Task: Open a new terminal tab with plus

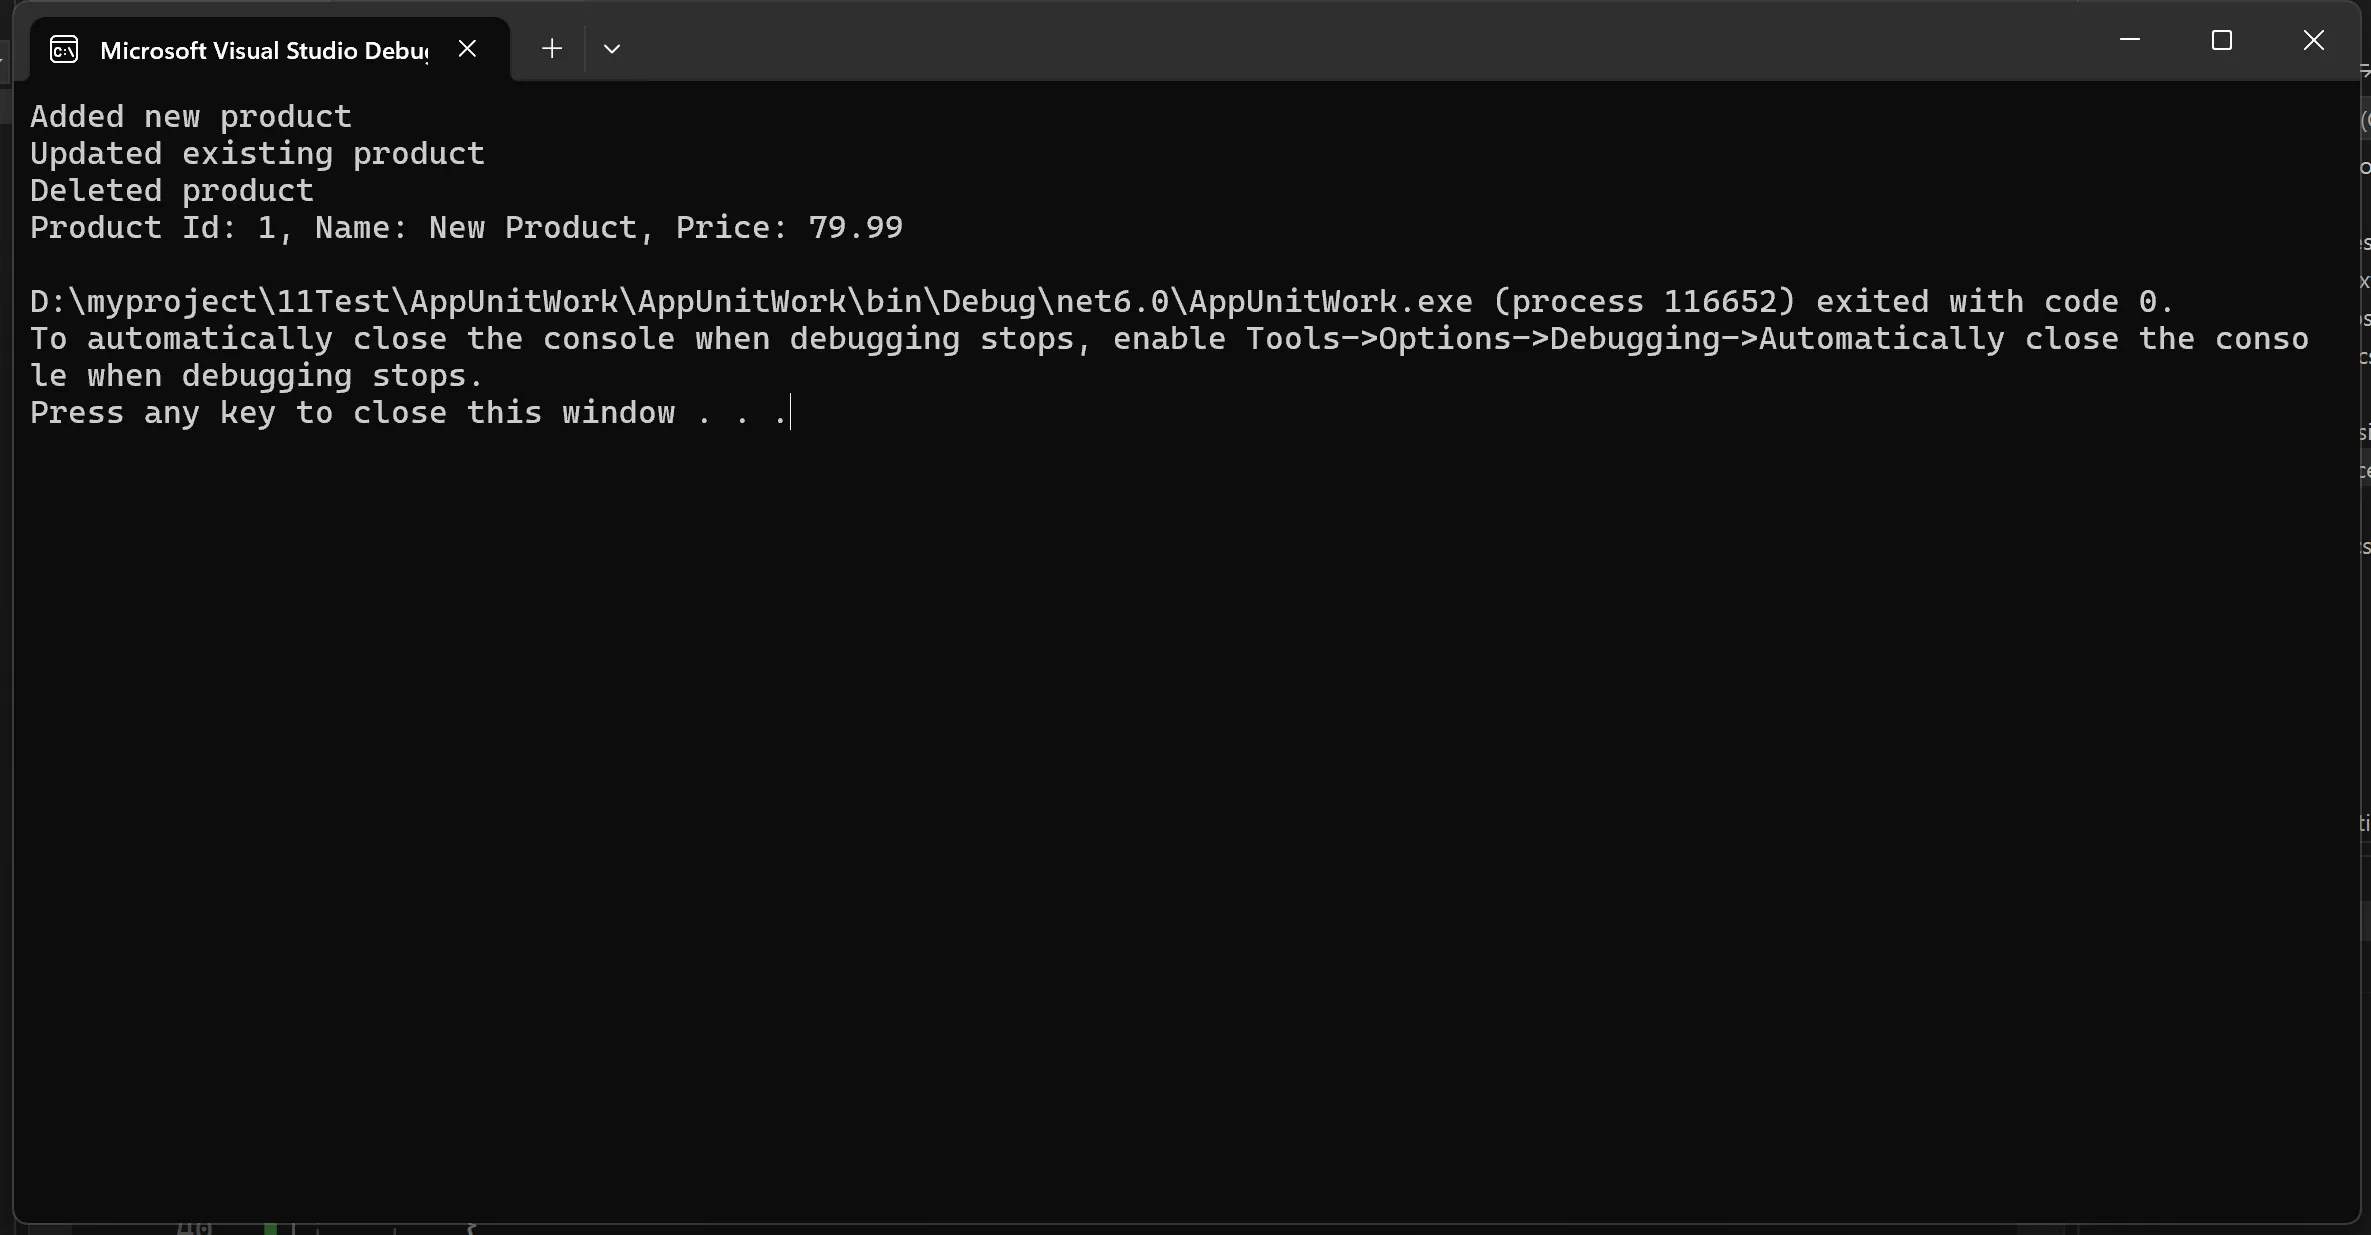Action: (551, 48)
